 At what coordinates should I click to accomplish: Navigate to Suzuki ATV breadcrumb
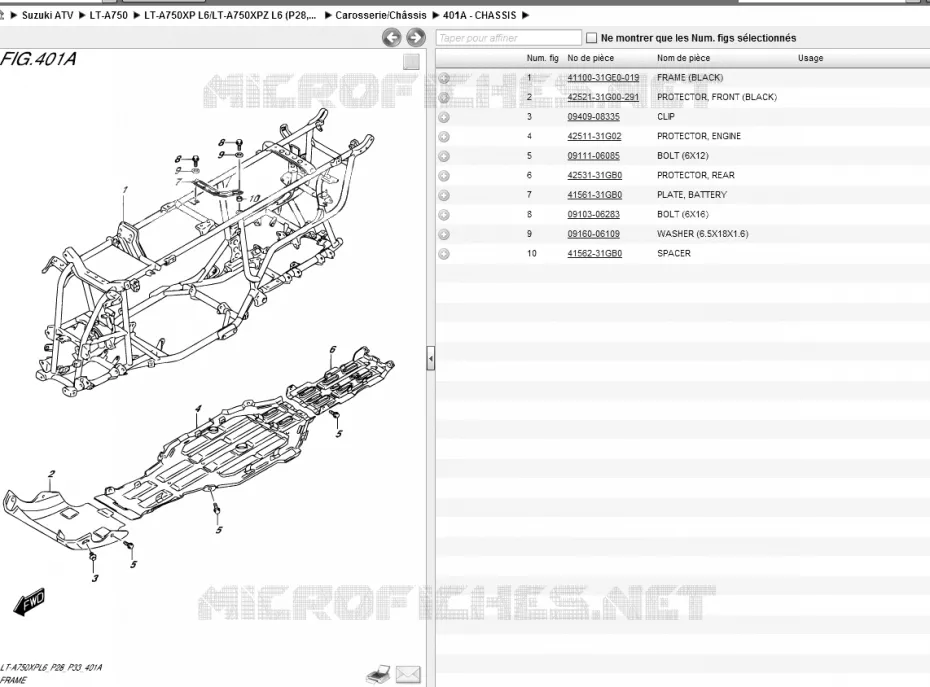(47, 15)
